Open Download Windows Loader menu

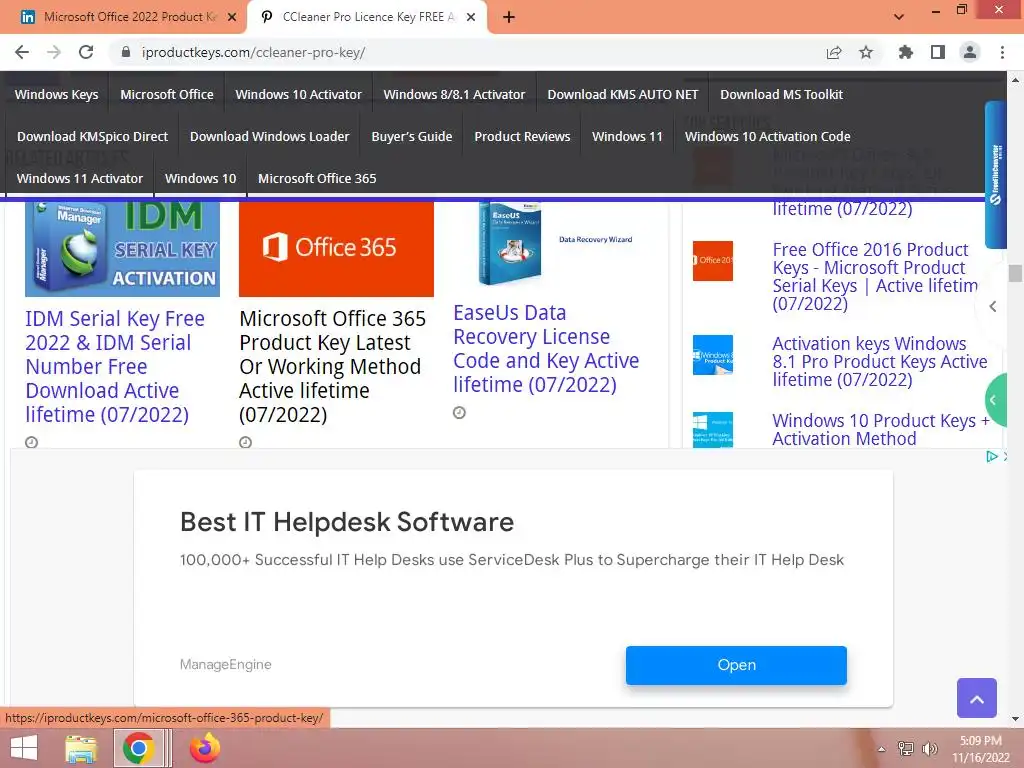pyautogui.click(x=270, y=136)
